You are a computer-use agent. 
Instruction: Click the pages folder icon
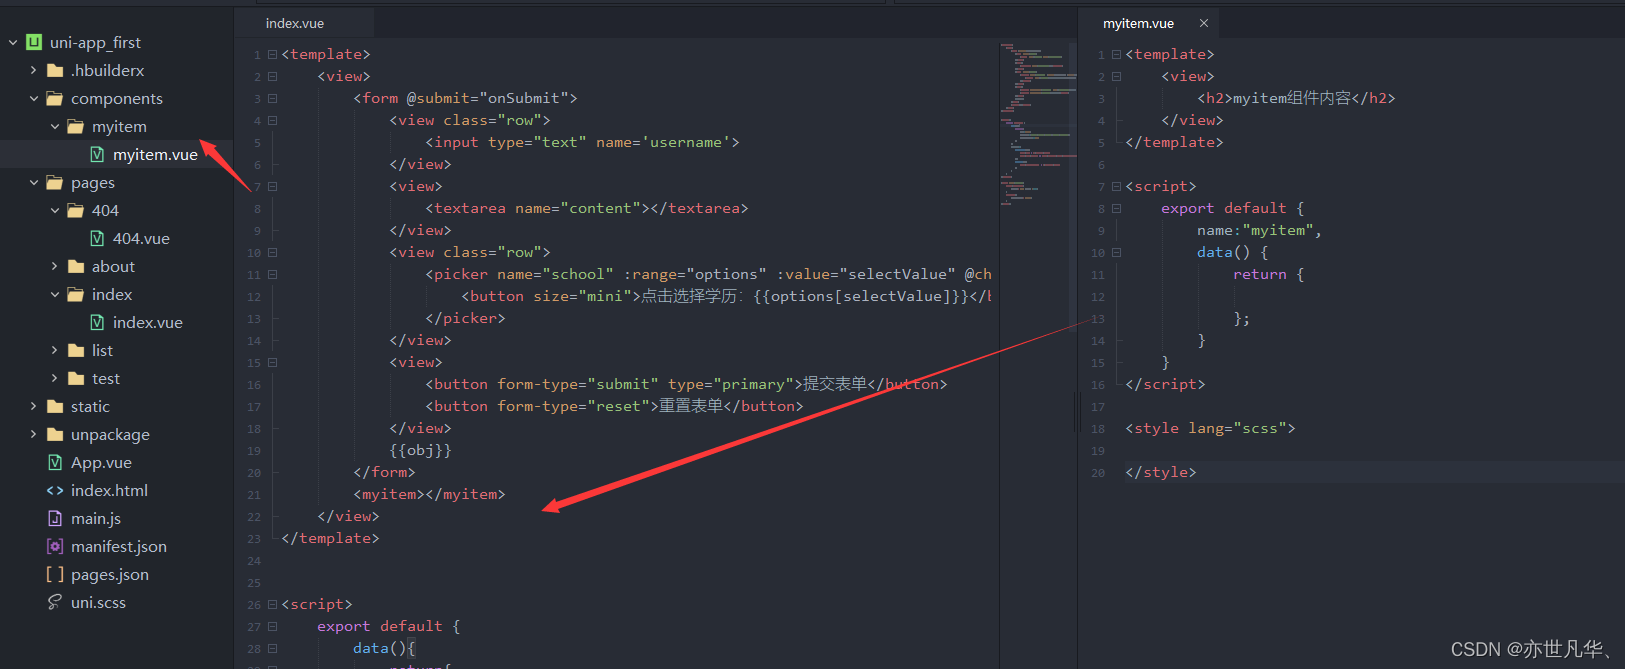click(x=55, y=182)
